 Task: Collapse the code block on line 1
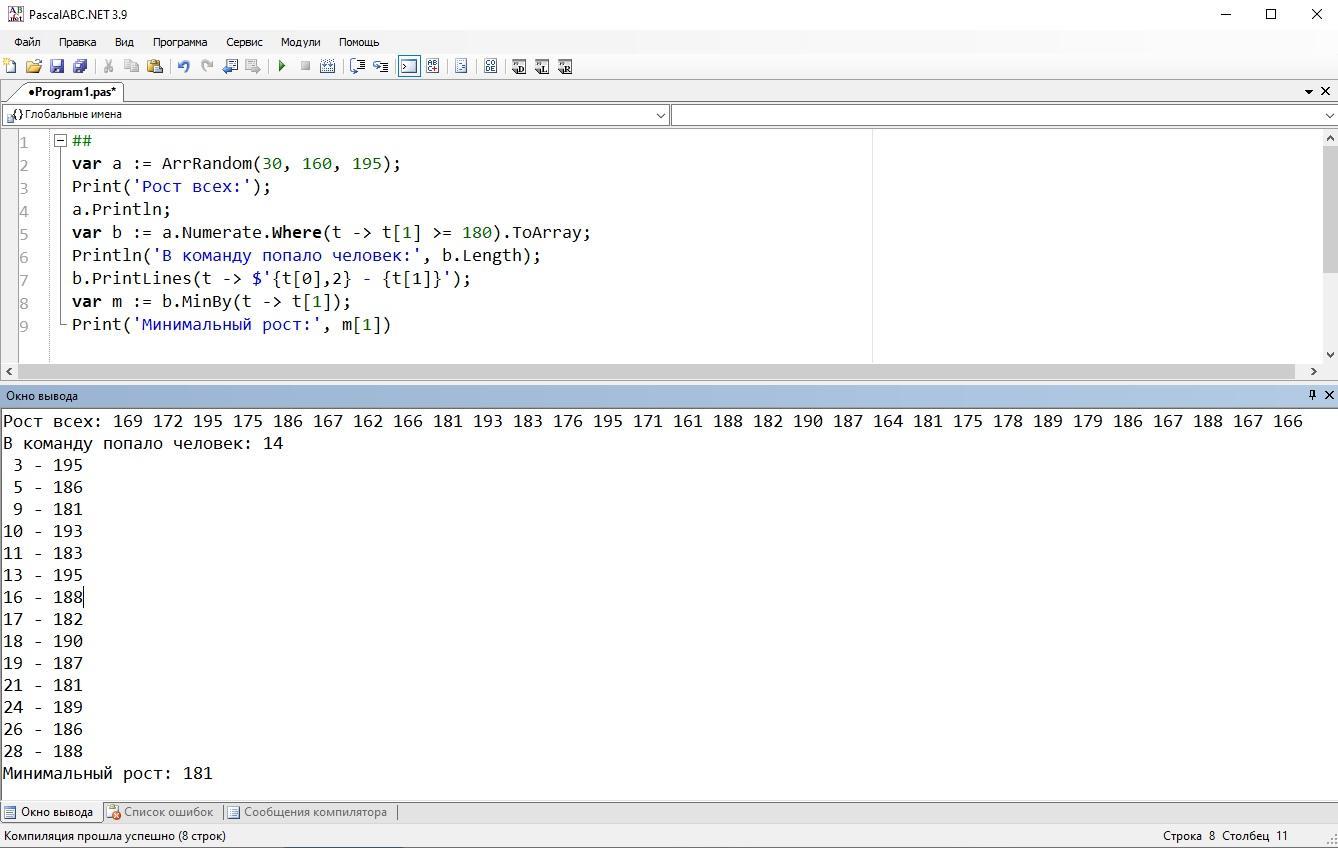pyautogui.click(x=60, y=141)
